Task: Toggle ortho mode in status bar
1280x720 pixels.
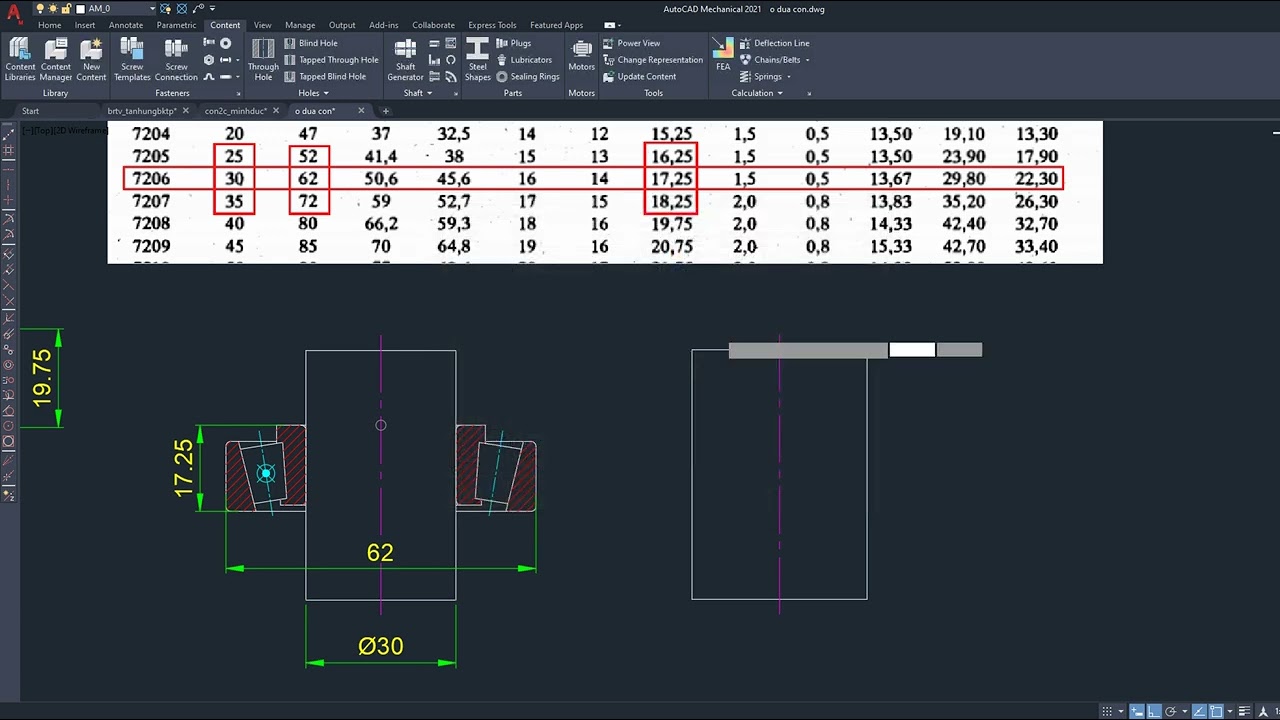Action: point(1154,711)
